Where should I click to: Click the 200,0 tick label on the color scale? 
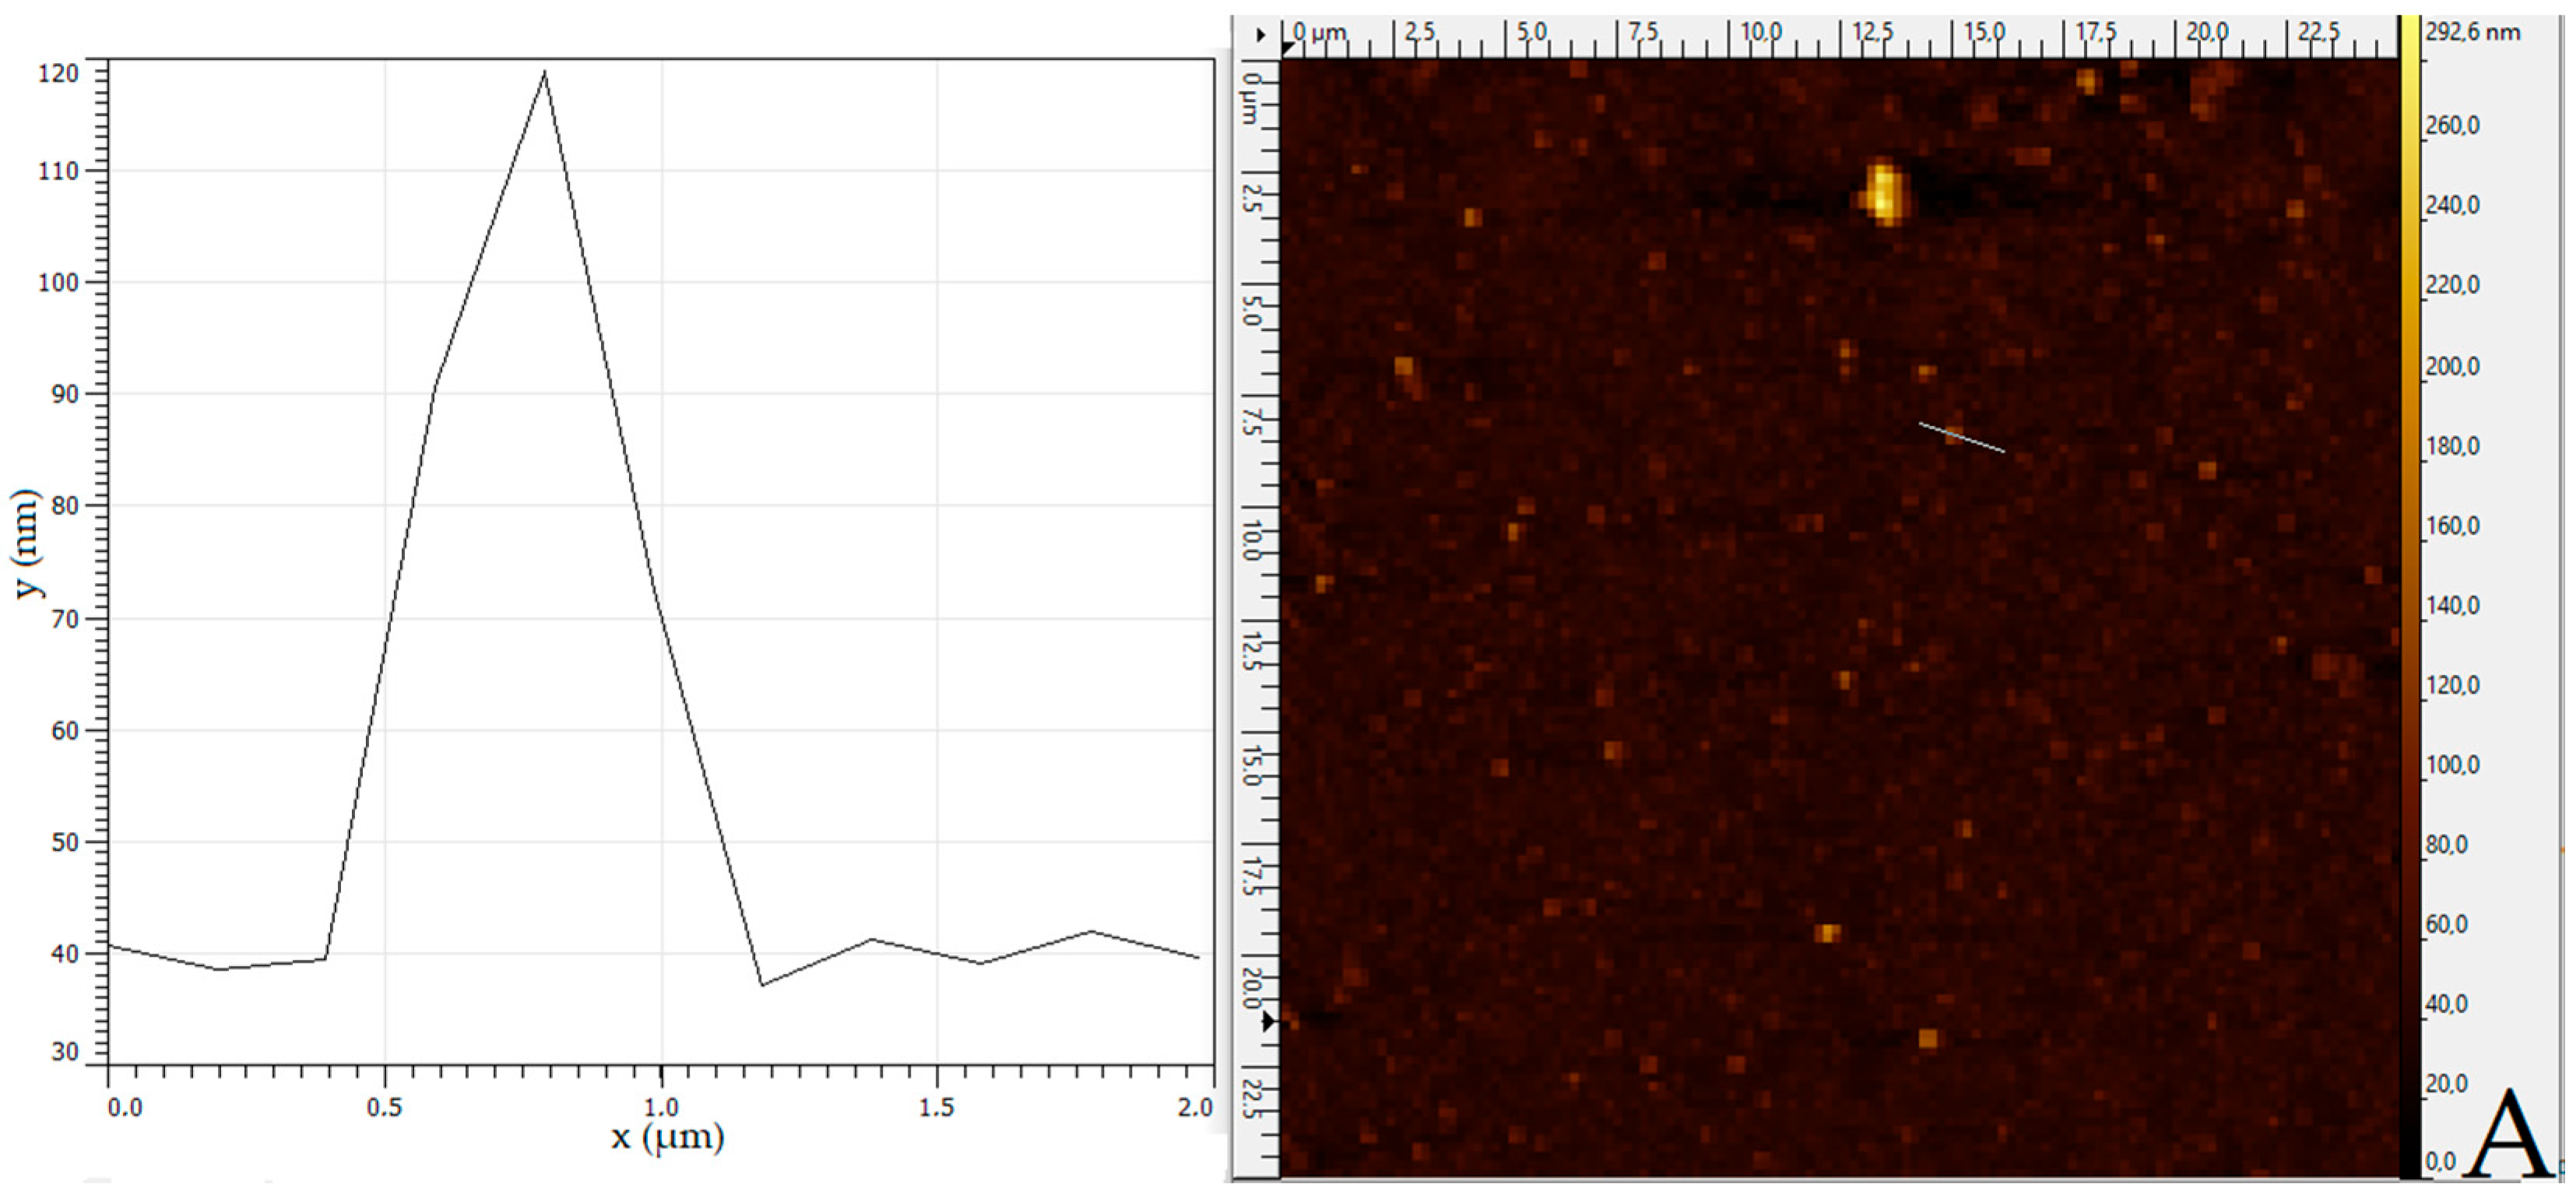2452,366
